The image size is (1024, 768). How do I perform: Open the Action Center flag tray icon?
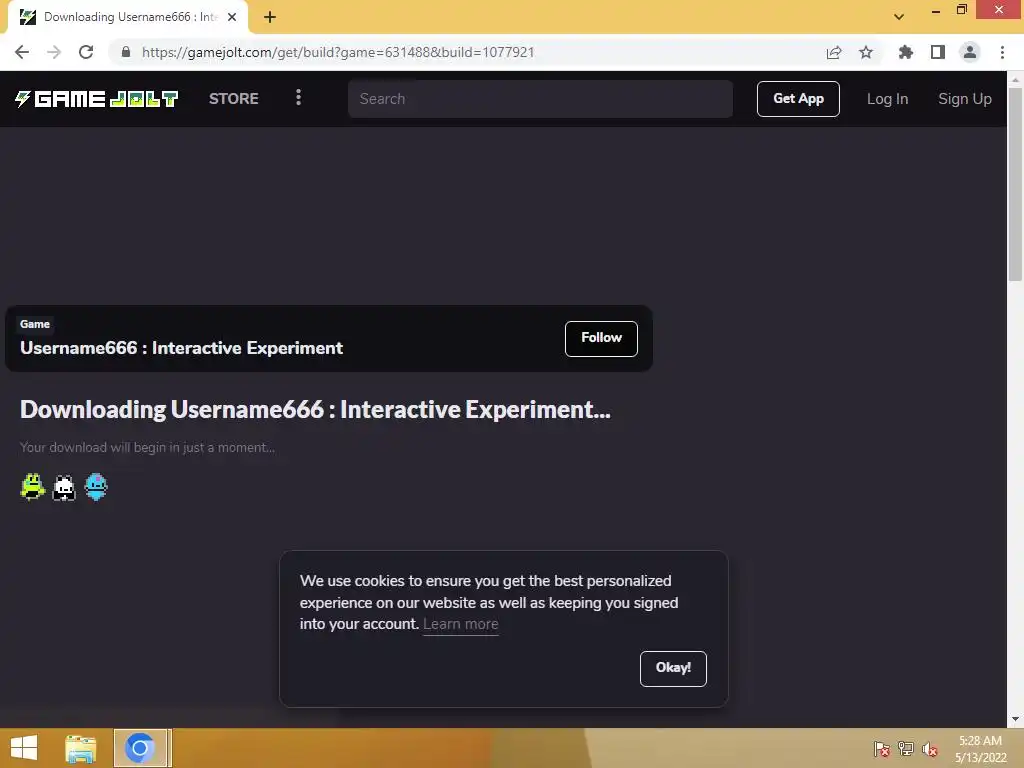pyautogui.click(x=882, y=749)
